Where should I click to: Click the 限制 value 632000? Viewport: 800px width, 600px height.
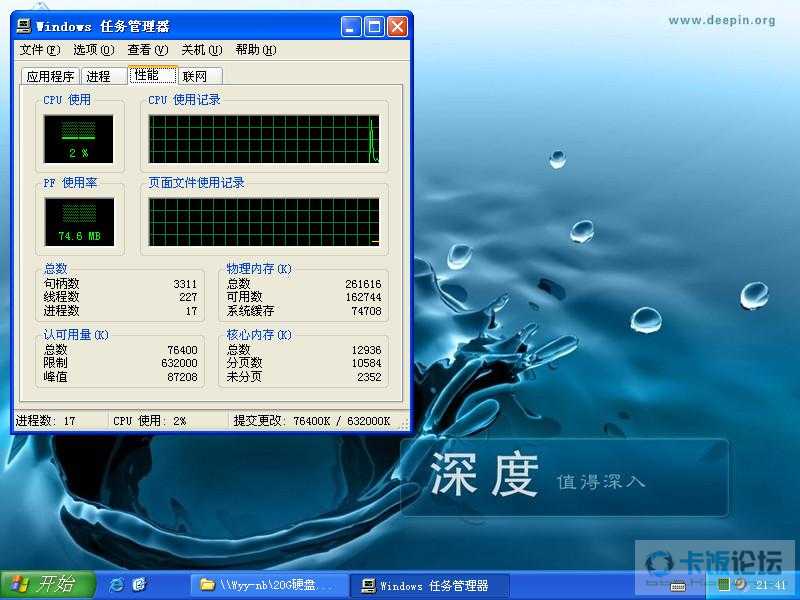point(179,363)
